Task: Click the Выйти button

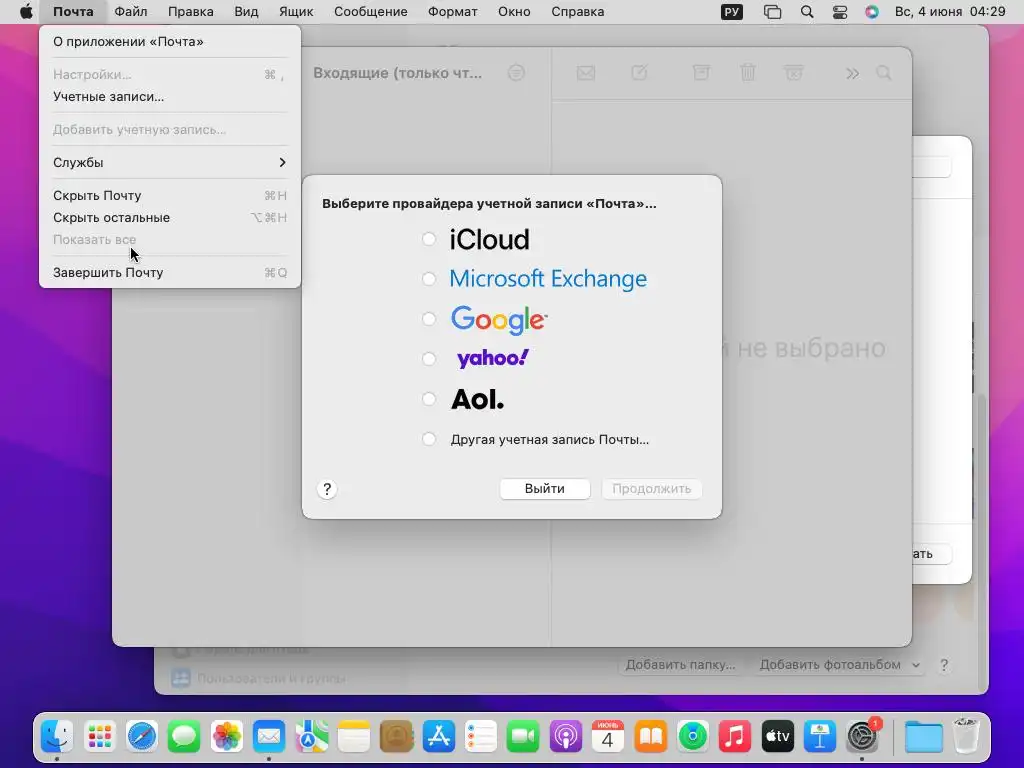Action: [545, 488]
